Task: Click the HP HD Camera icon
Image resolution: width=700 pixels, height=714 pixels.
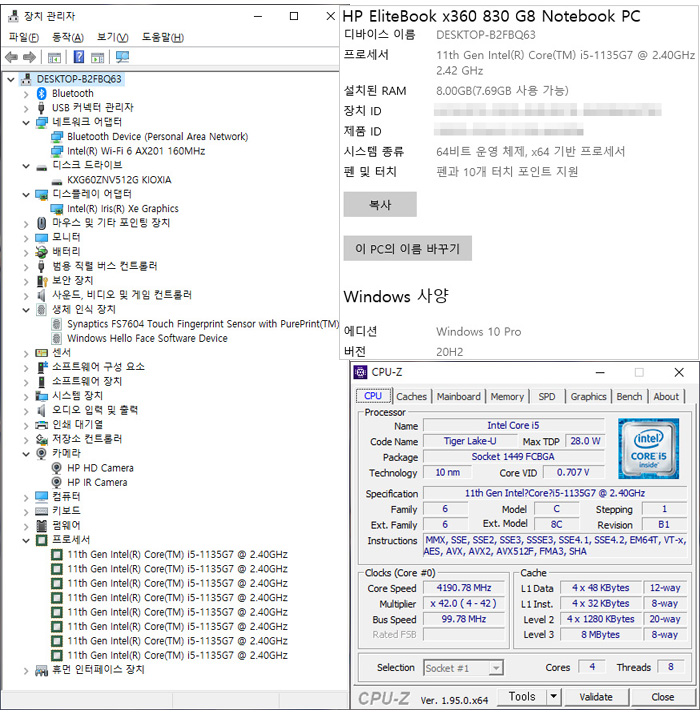Action: coord(56,468)
